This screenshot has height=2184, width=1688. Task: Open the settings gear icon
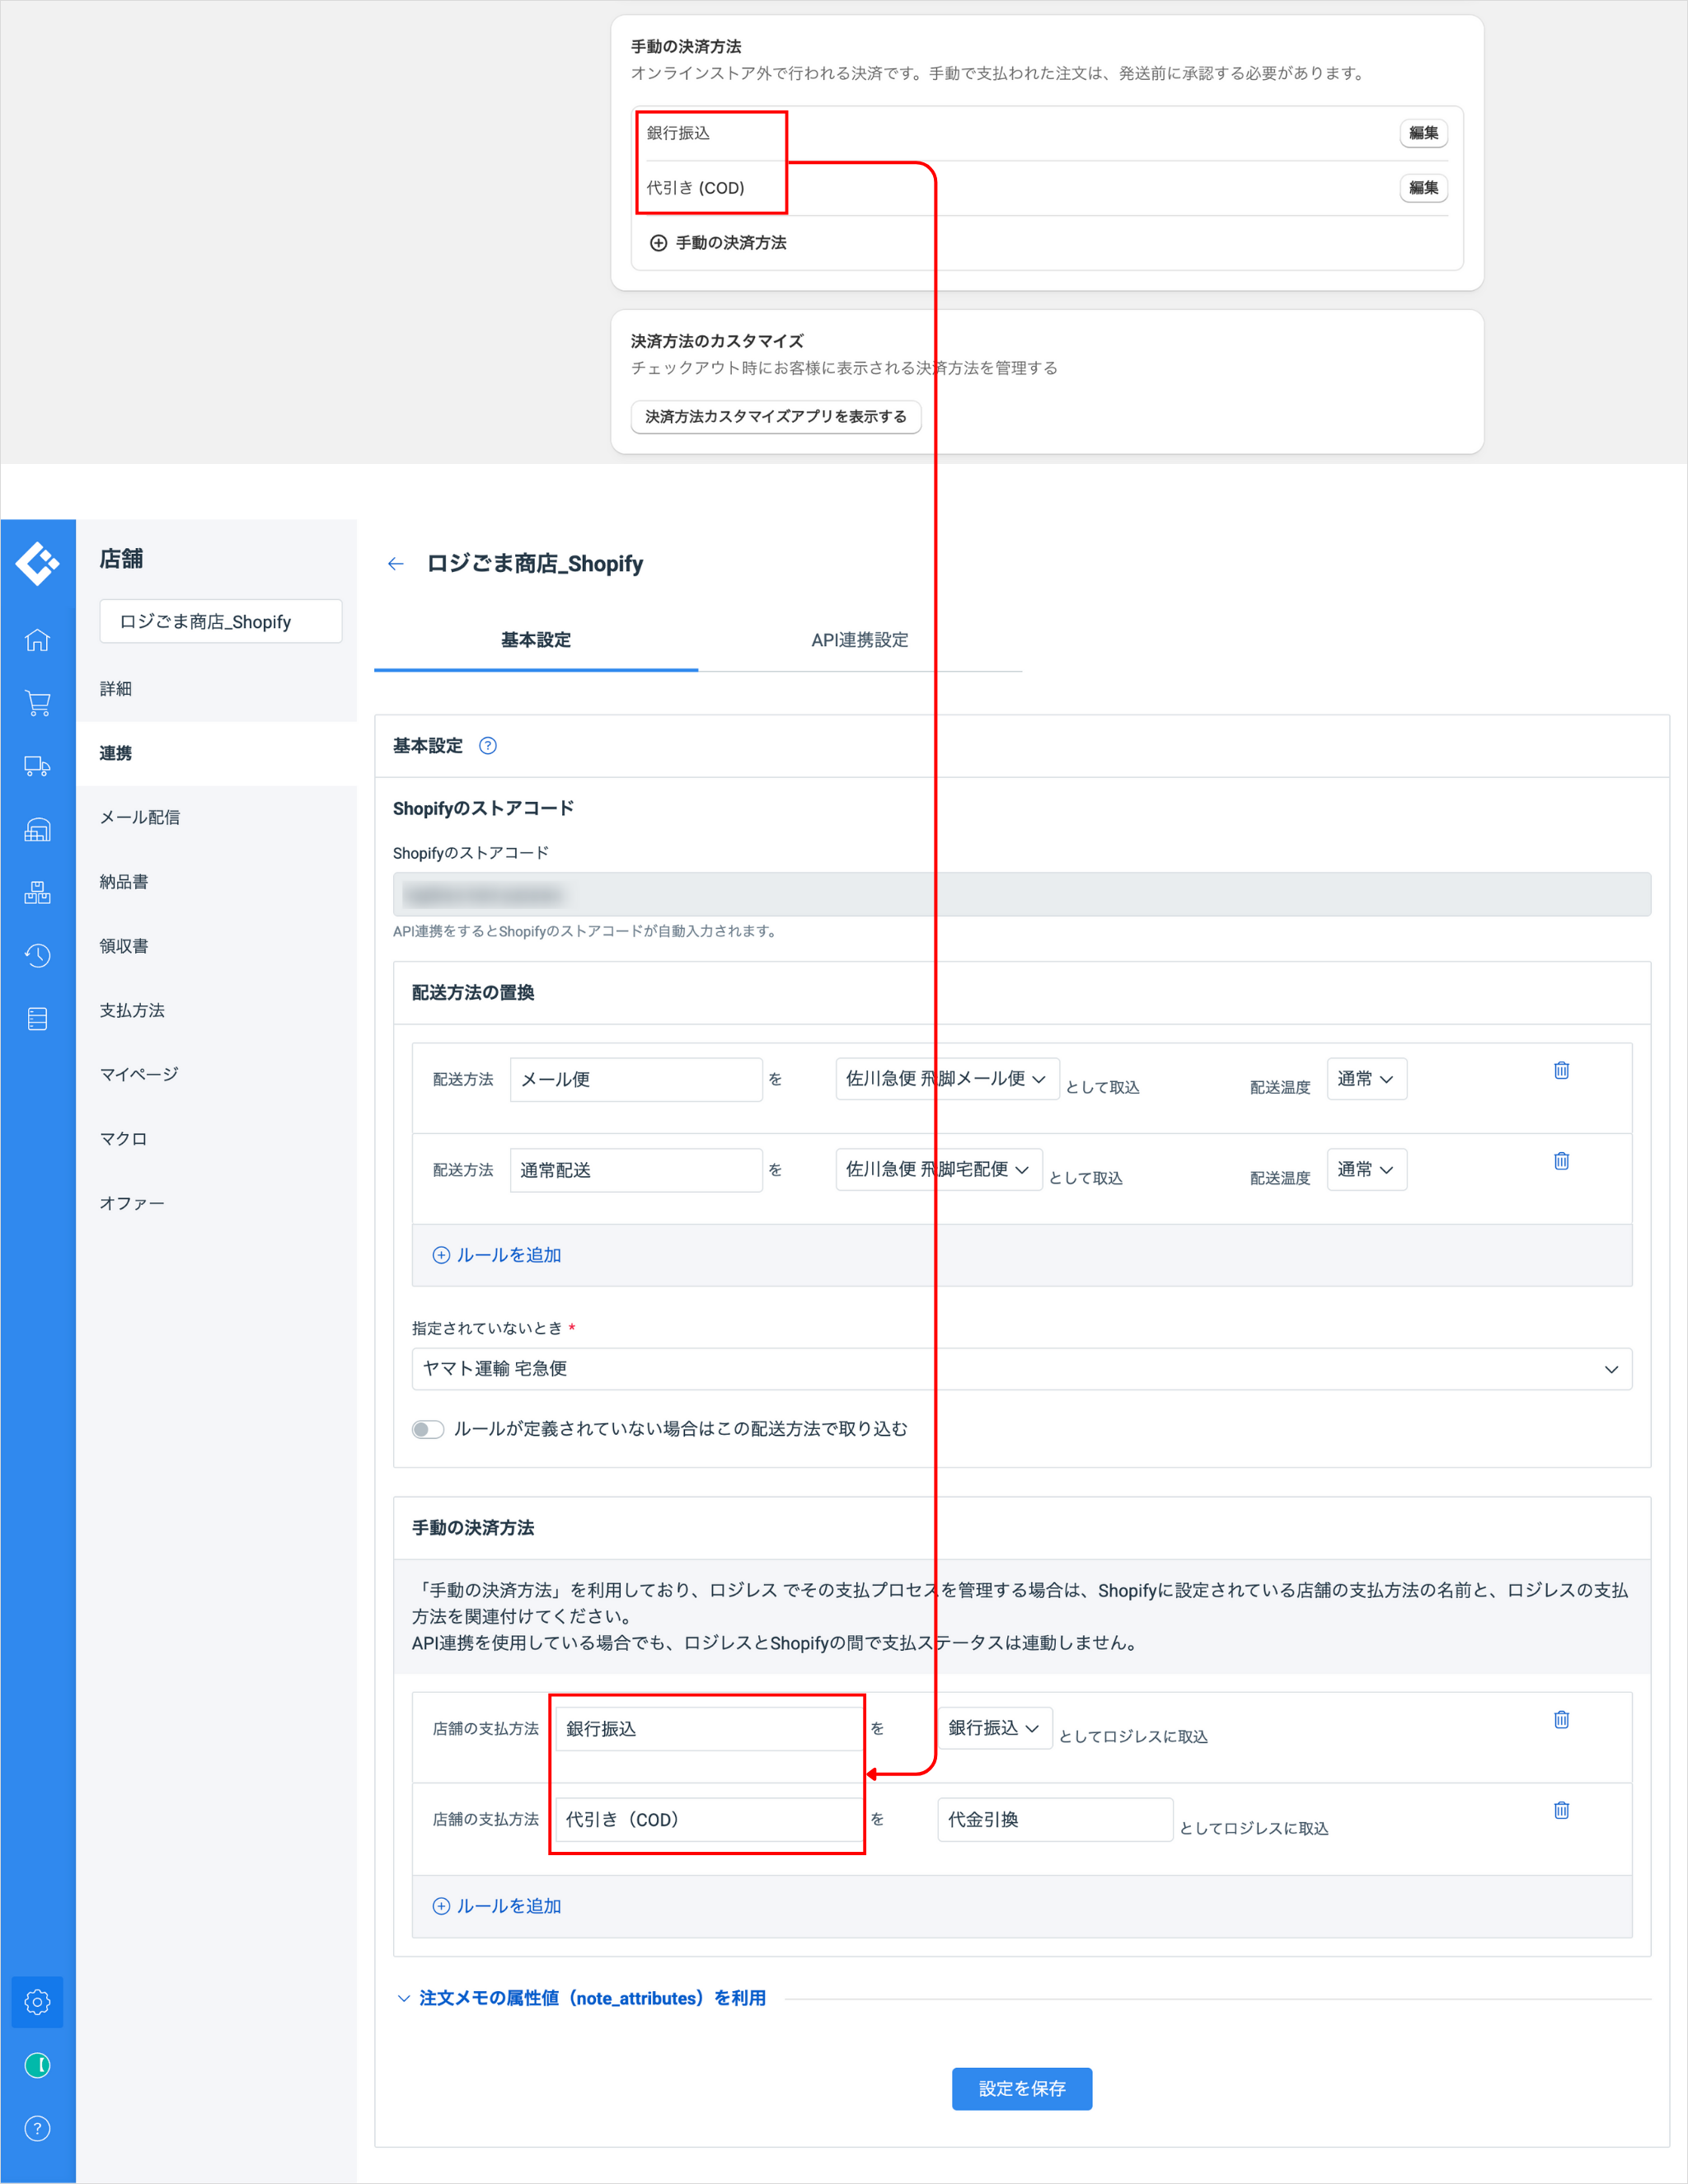37,2002
